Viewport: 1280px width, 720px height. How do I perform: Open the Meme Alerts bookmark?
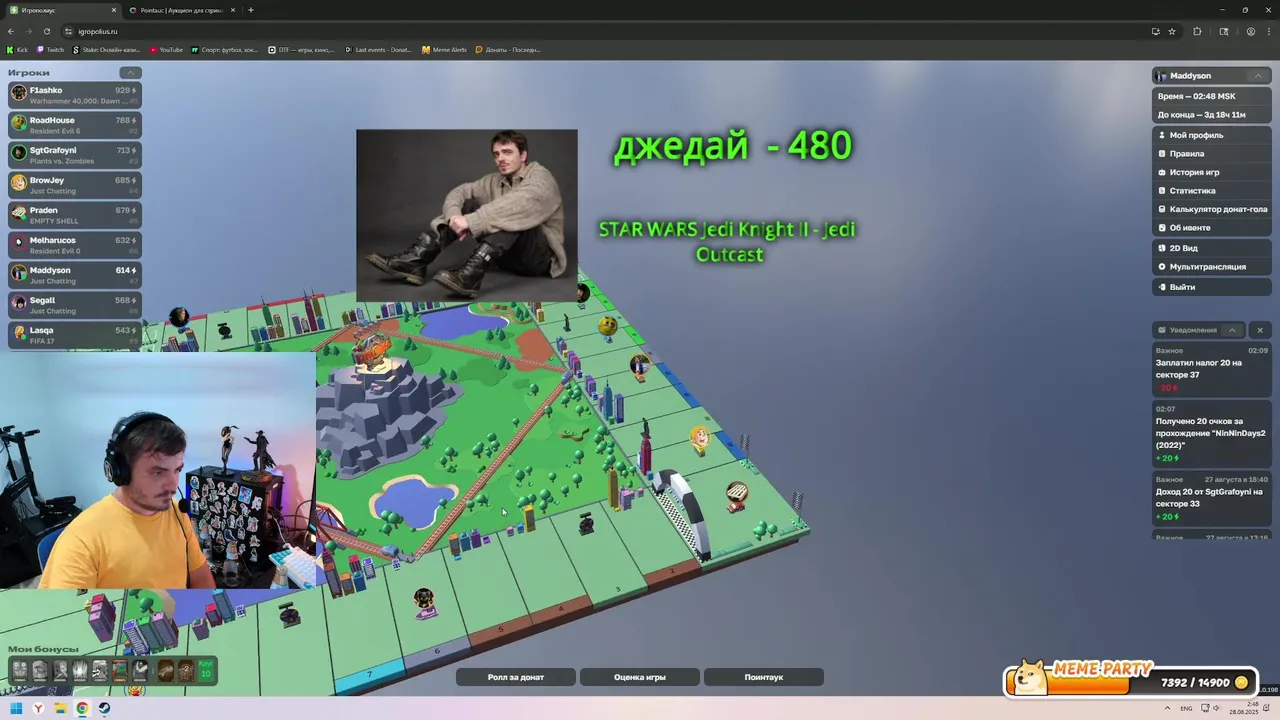coord(444,49)
